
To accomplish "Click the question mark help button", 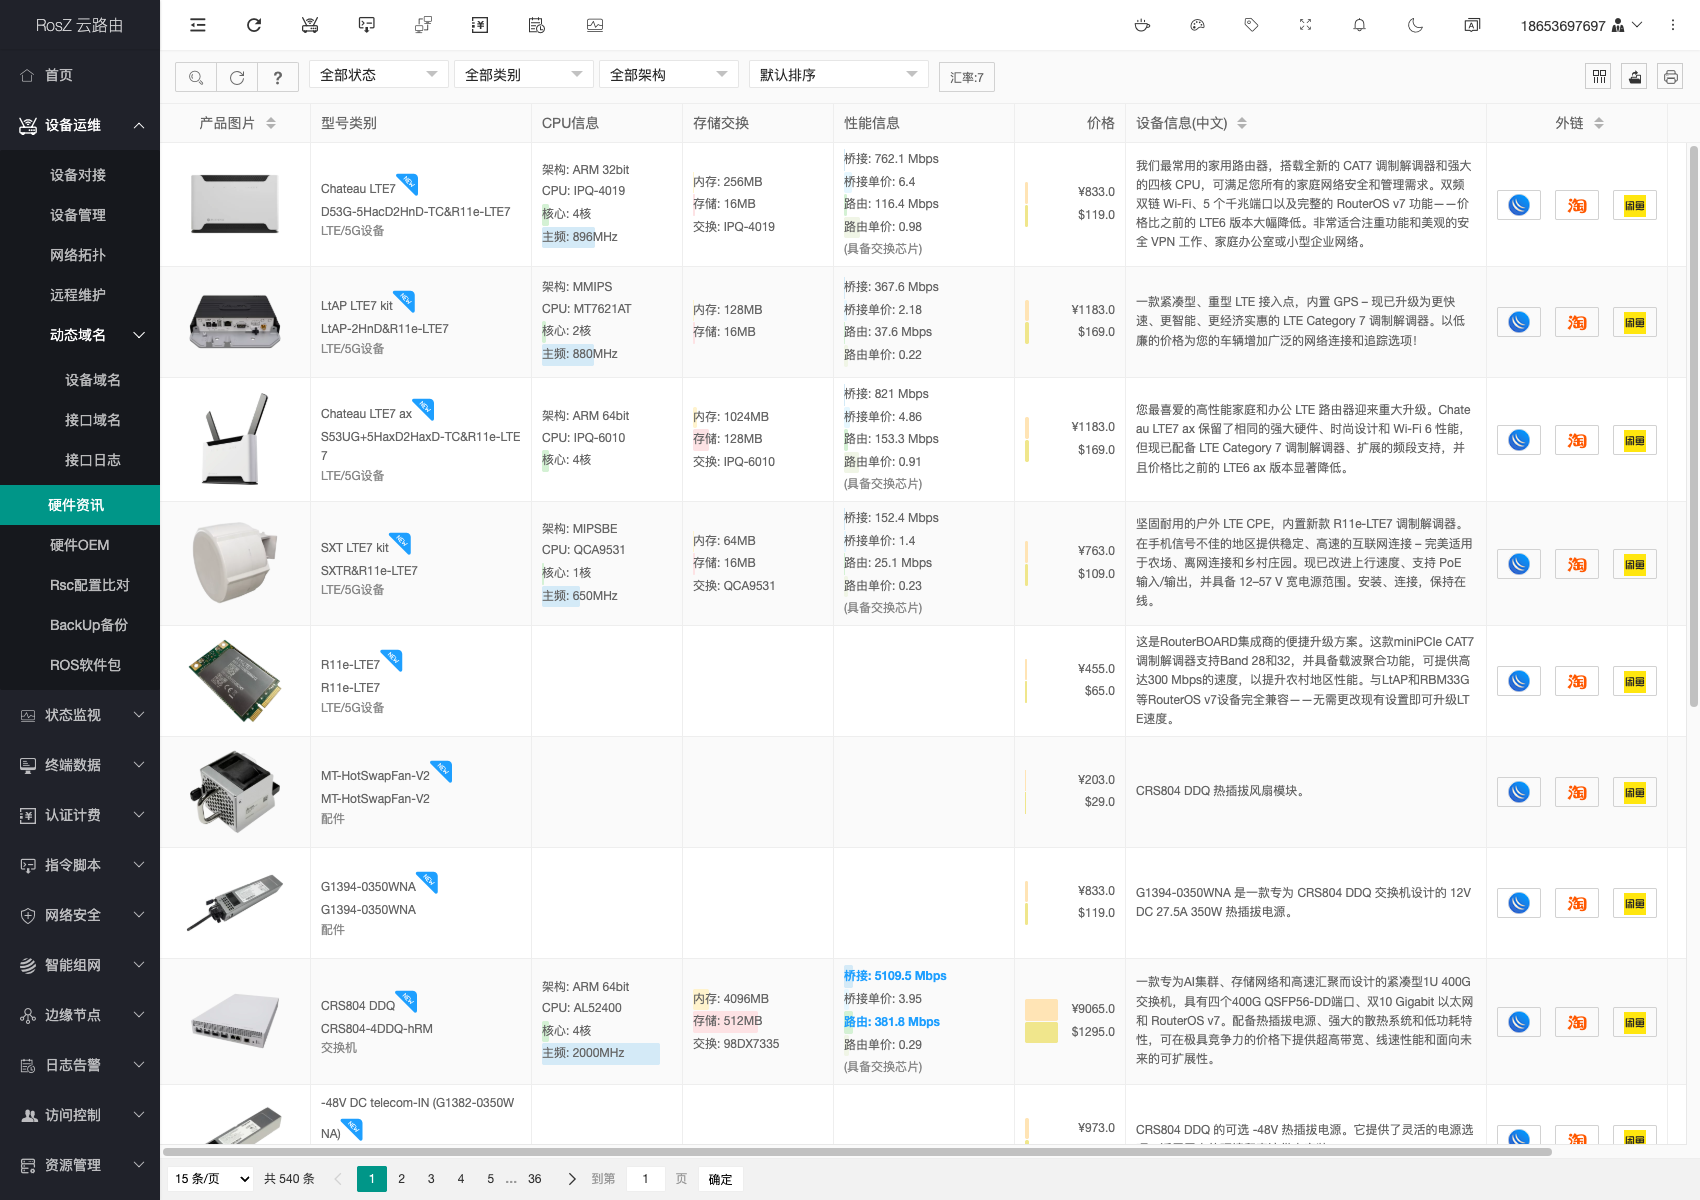I will pos(277,77).
